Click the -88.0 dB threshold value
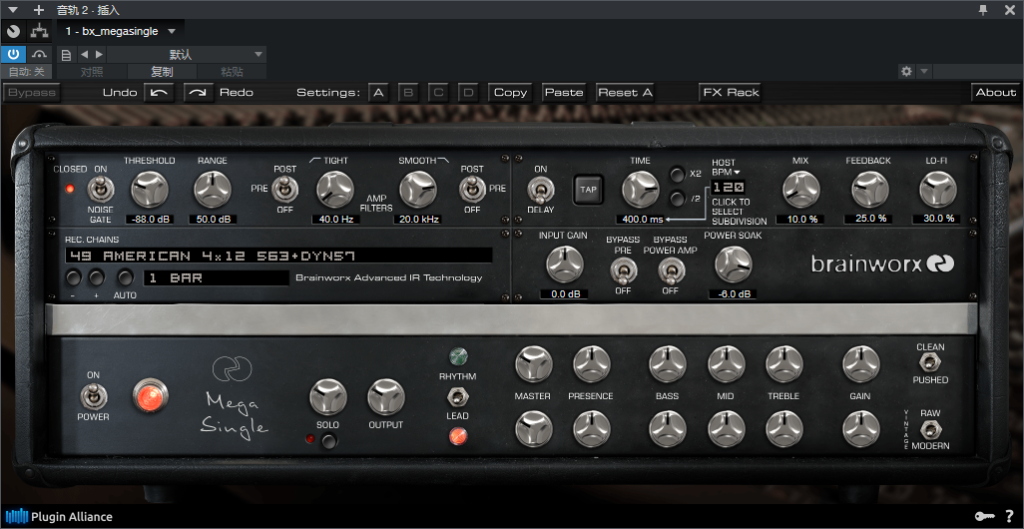The height and width of the screenshot is (529, 1024). pos(150,219)
